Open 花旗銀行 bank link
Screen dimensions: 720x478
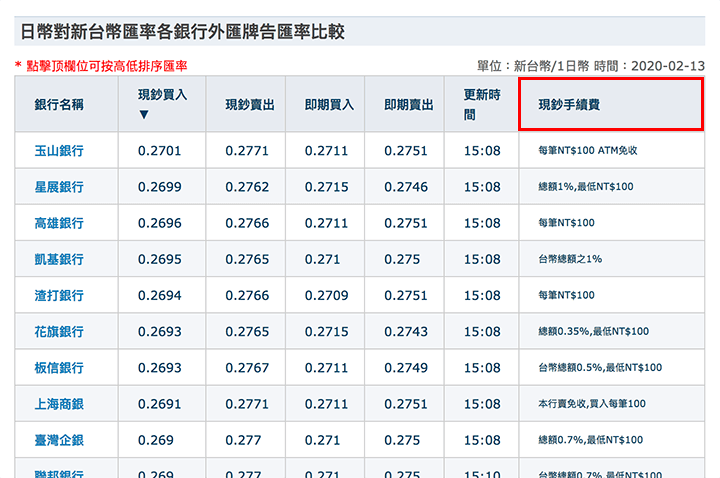pos(59,332)
